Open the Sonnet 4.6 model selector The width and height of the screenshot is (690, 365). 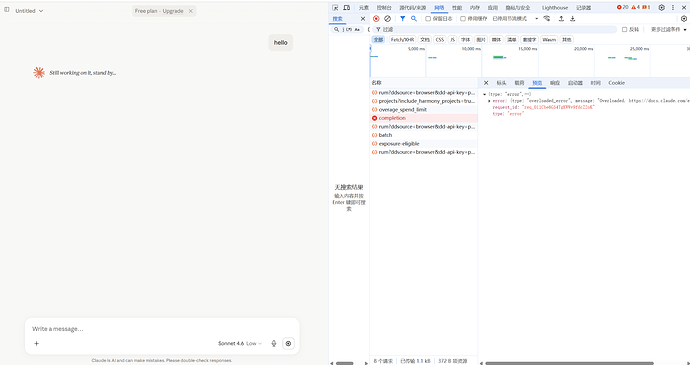pos(240,343)
